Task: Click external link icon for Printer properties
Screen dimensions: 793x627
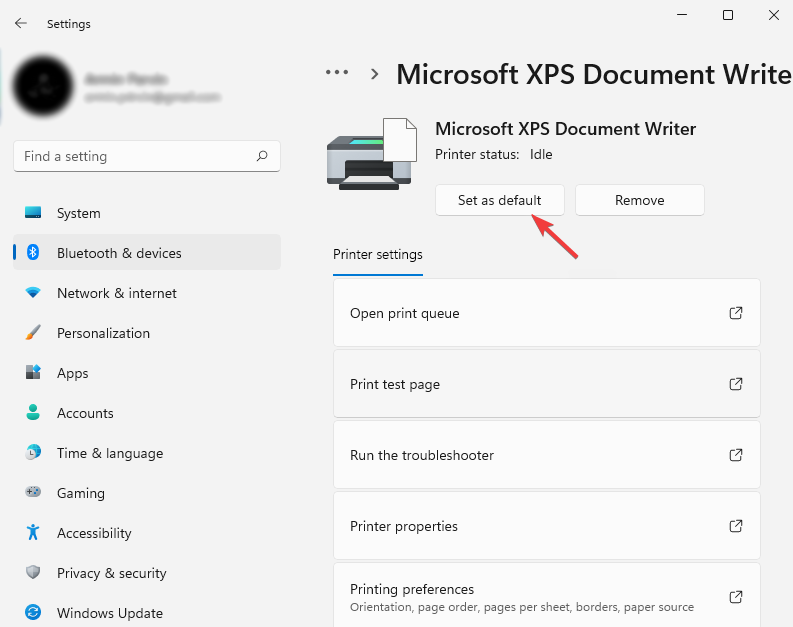Action: [x=736, y=526]
